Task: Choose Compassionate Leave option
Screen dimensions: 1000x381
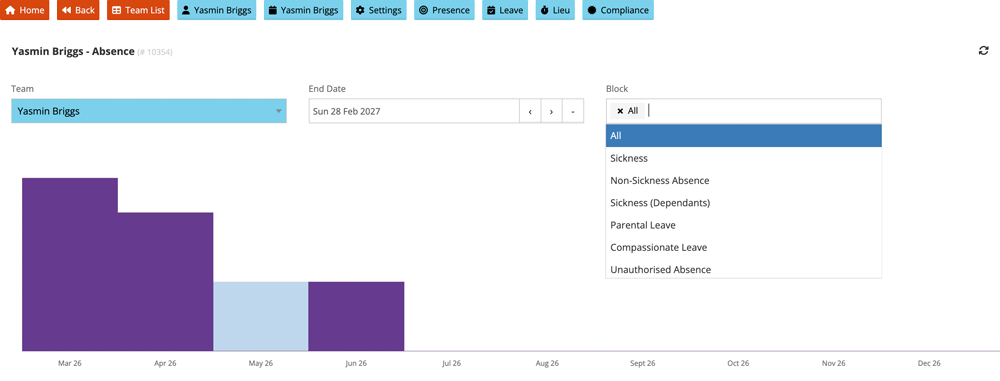Action: [744, 248]
